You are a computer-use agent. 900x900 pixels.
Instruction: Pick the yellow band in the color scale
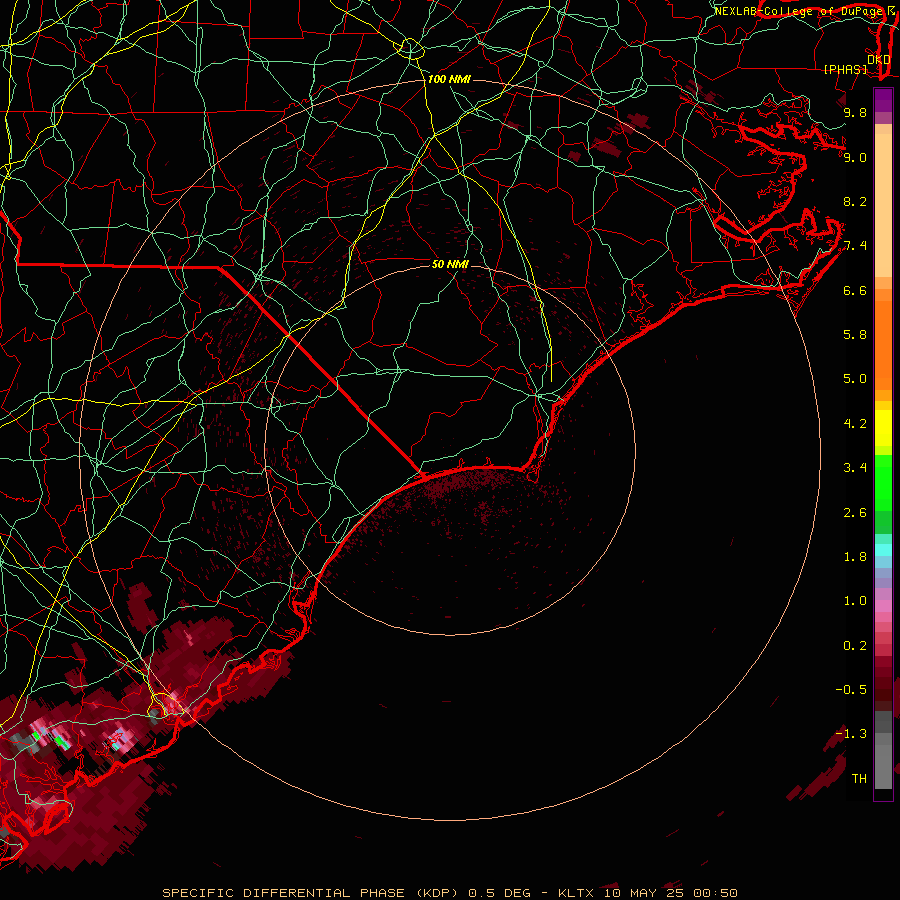tap(883, 428)
